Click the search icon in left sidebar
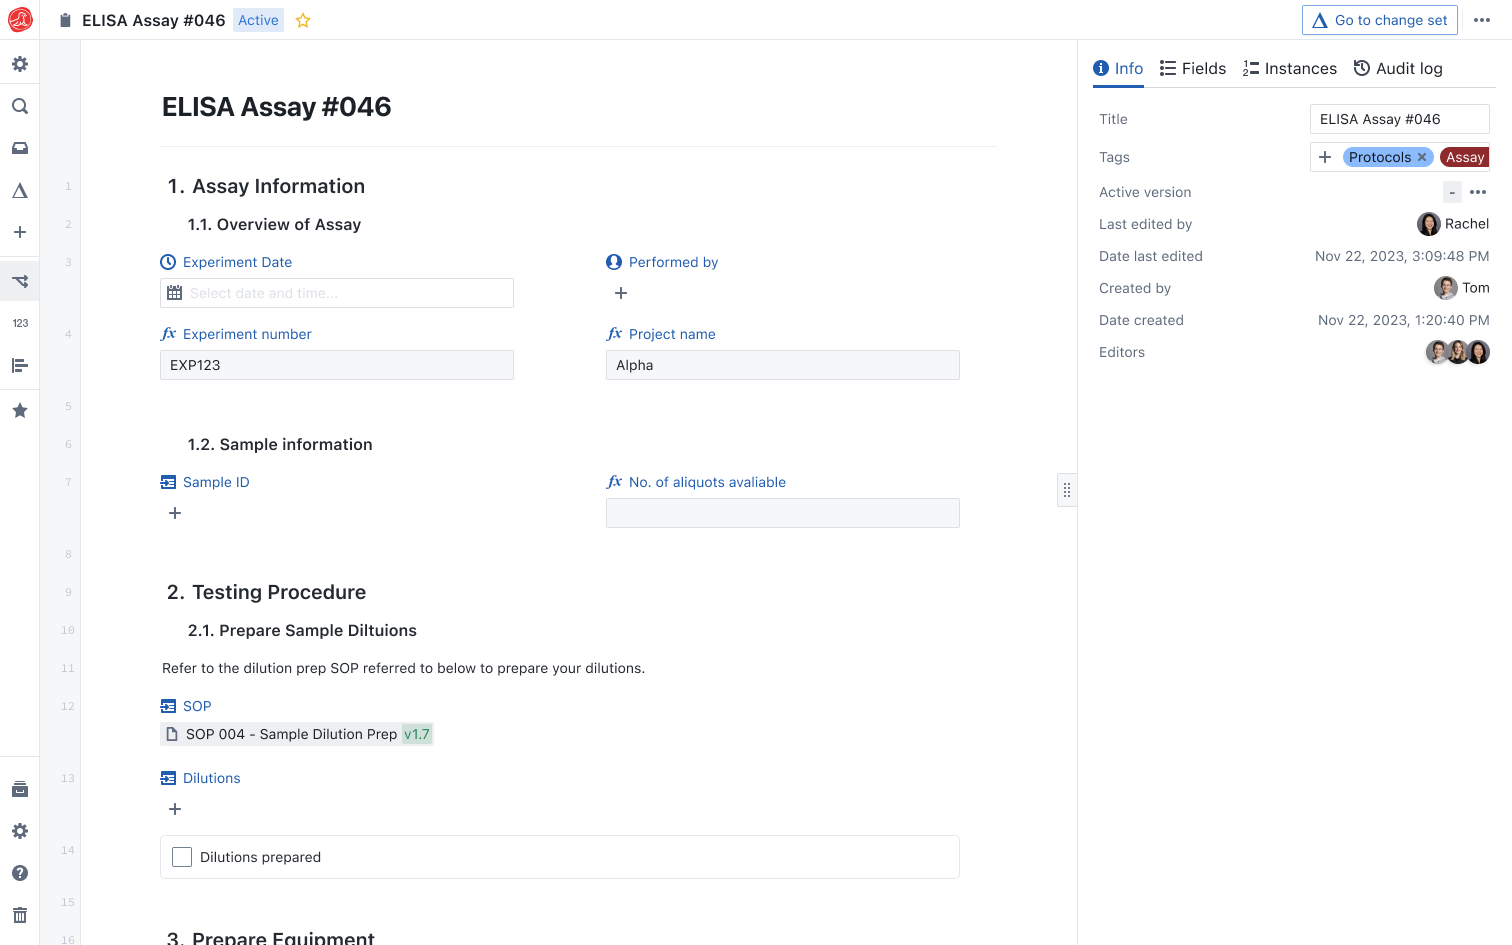Viewport: 1512px width, 945px height. 19,106
